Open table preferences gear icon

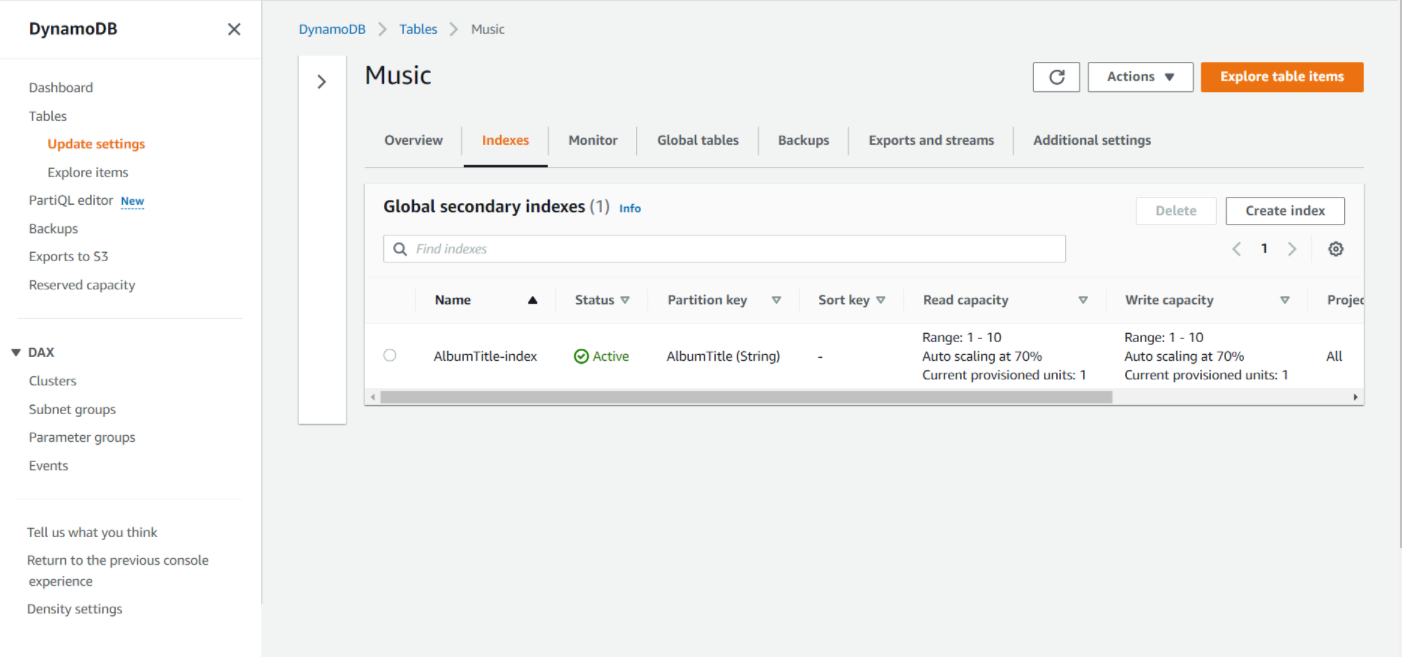point(1335,249)
